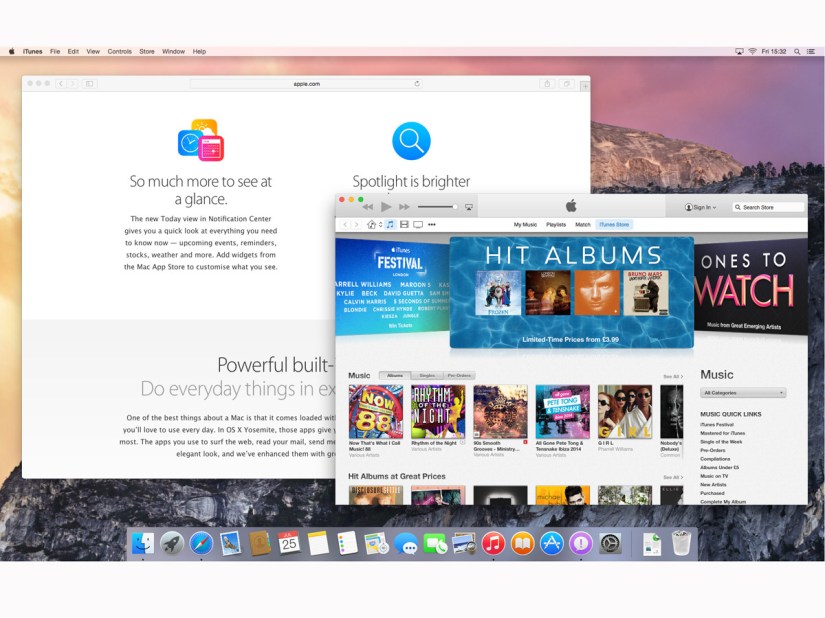The image size is (825, 618).
Task: Go back in iTunes Store navigation
Action: click(x=345, y=225)
